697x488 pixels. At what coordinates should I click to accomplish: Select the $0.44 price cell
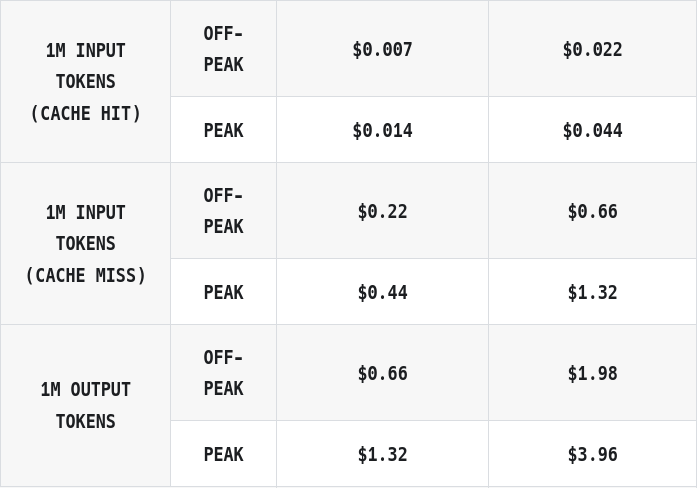(x=382, y=292)
